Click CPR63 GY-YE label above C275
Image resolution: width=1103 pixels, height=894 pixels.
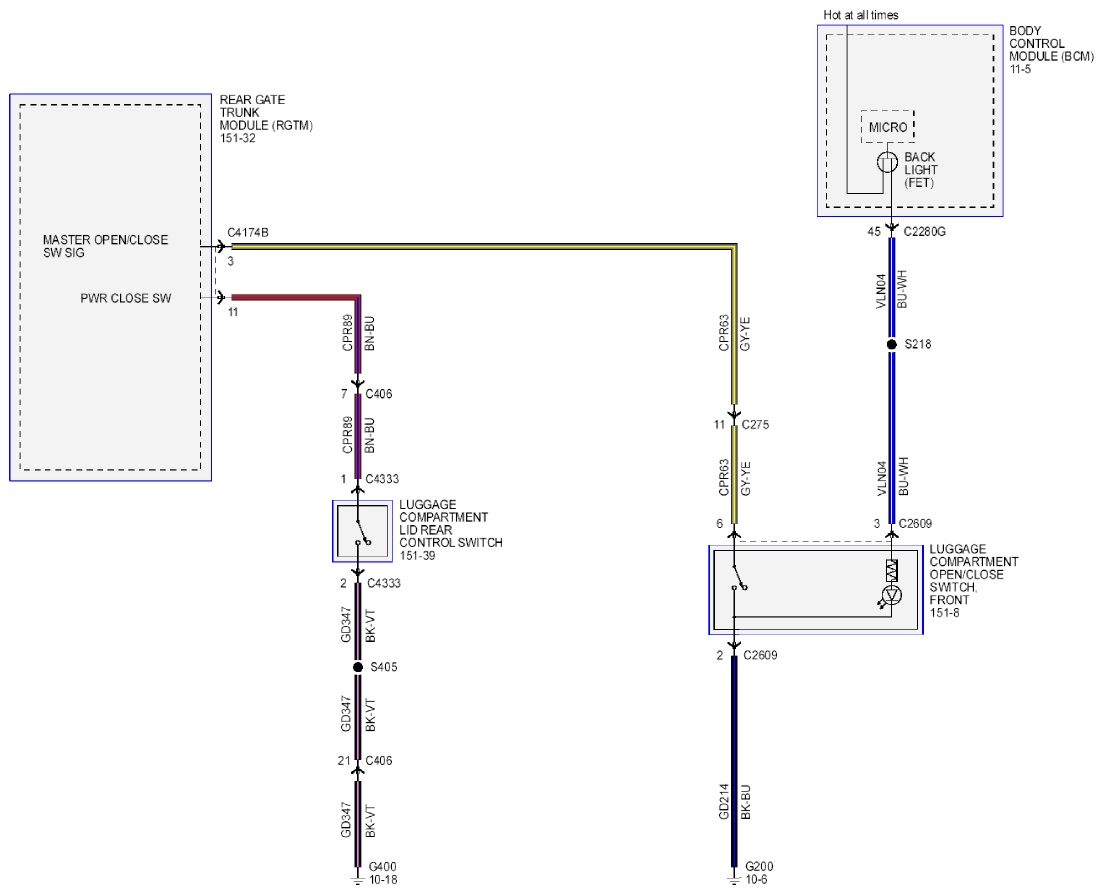(734, 333)
